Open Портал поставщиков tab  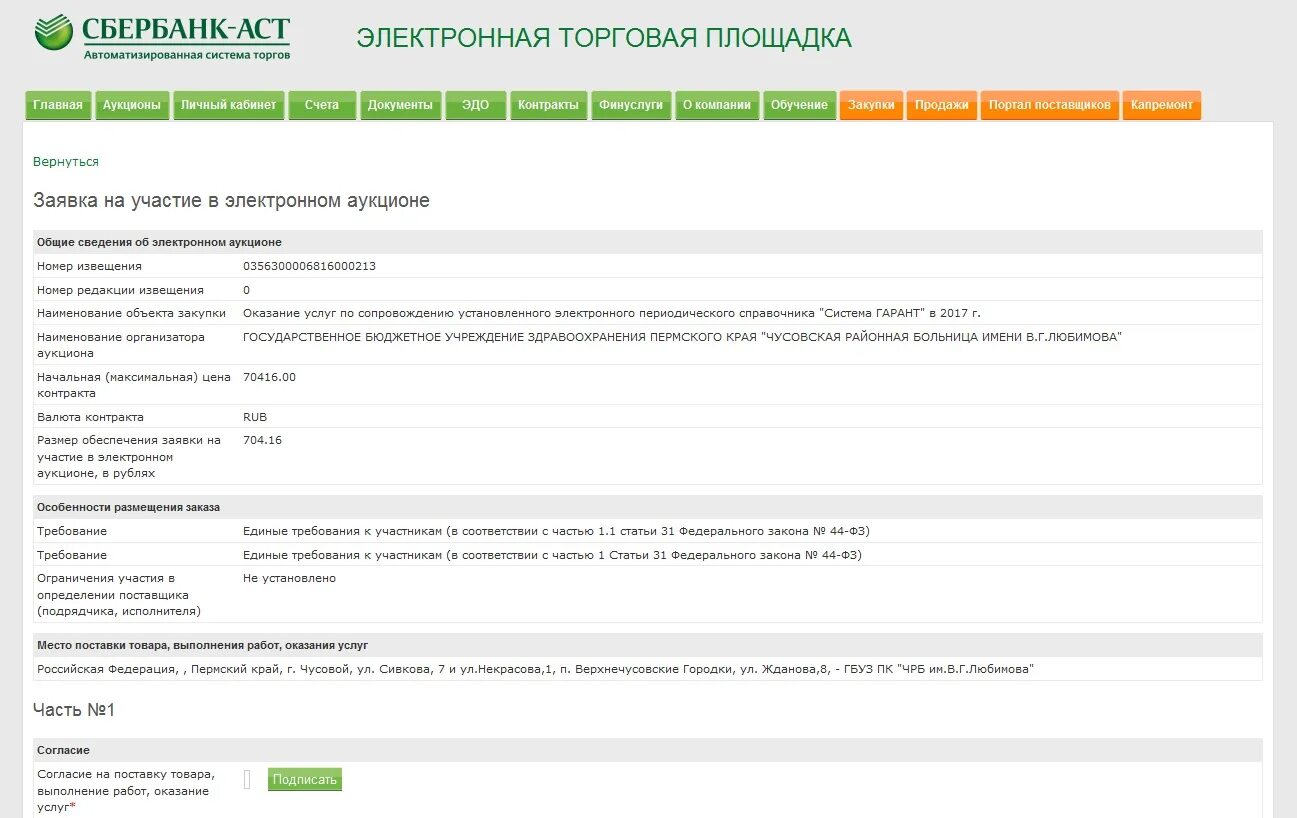point(1049,105)
